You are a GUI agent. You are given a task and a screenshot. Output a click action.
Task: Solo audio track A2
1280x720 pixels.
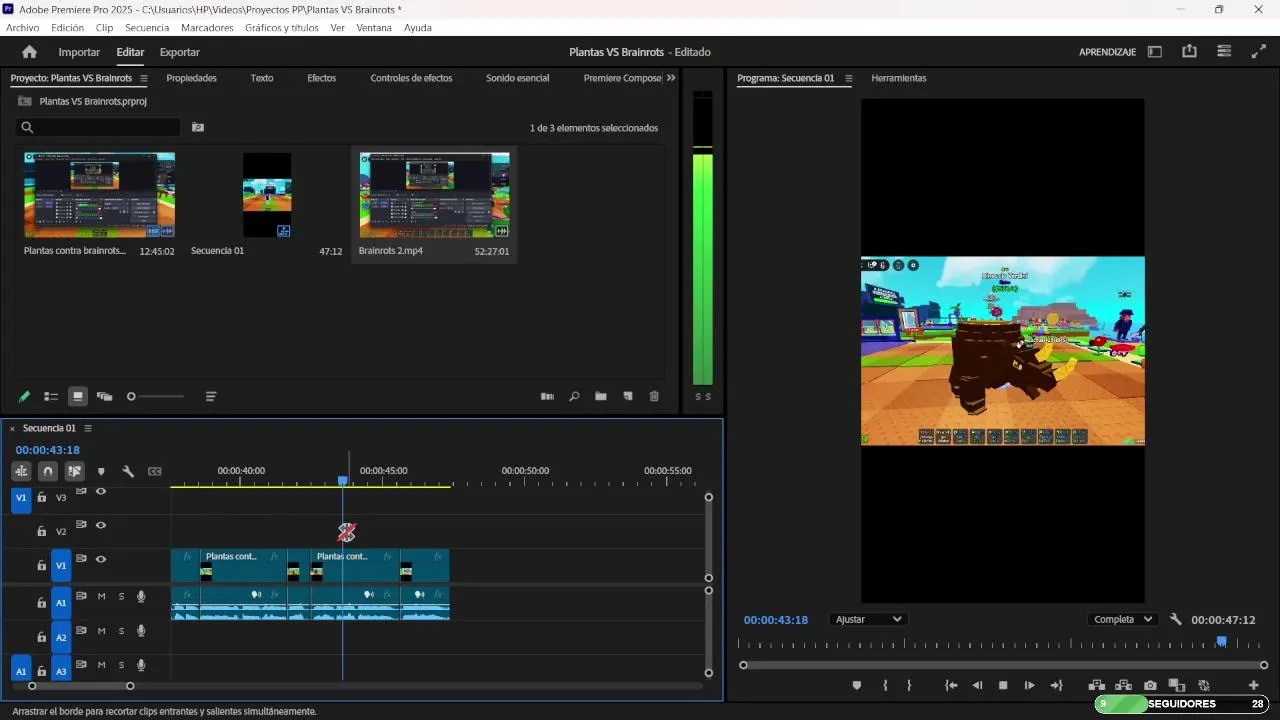pyautogui.click(x=121, y=631)
